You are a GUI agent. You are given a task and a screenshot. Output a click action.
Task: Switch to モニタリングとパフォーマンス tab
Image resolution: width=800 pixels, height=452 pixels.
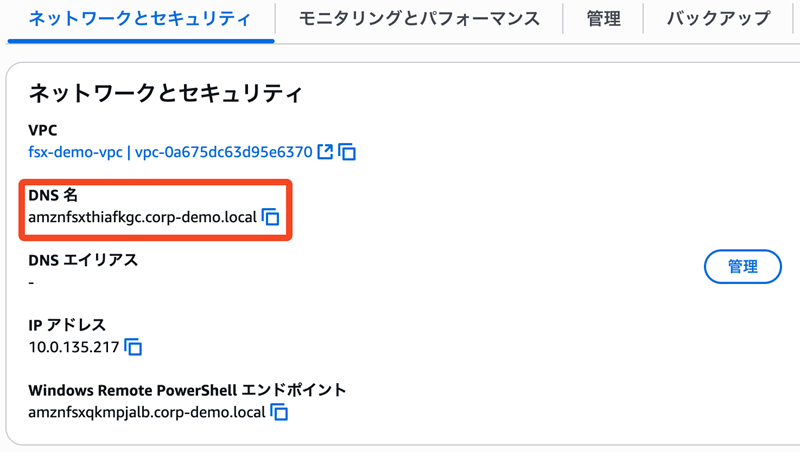(419, 18)
